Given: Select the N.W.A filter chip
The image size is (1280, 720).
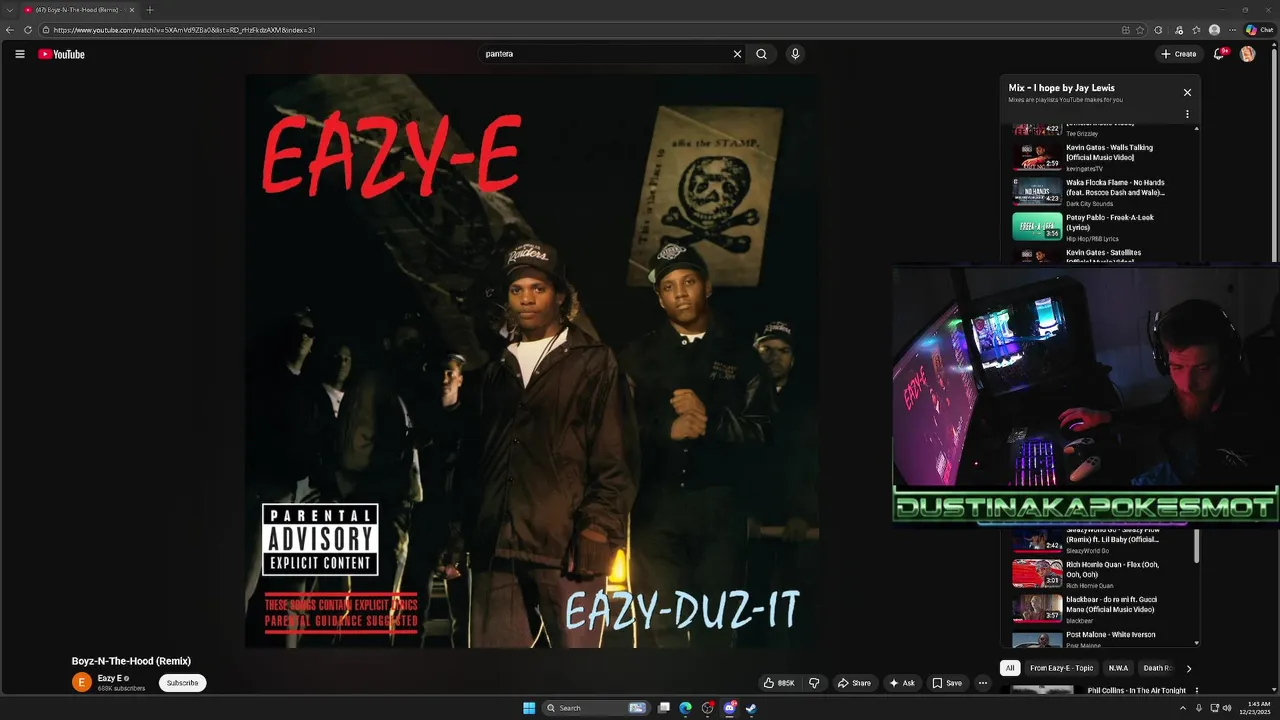Looking at the screenshot, I should click(1118, 668).
